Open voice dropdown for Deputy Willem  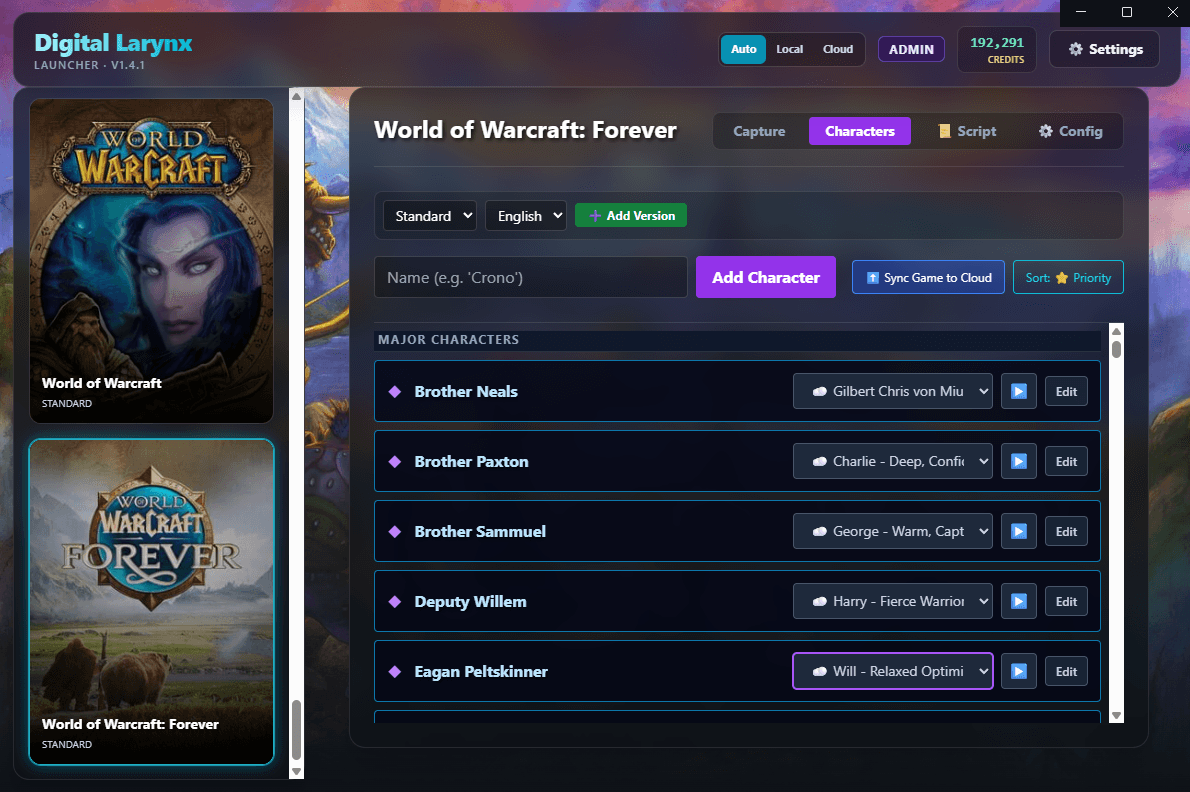(x=892, y=602)
